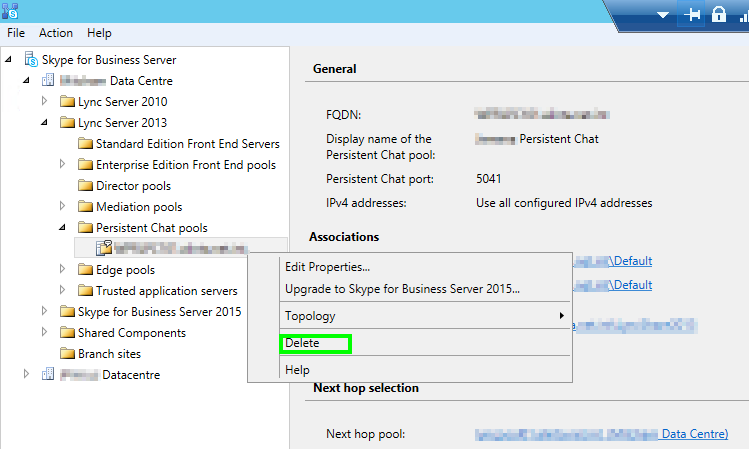Click the persistent chat pool server icon
749x449 pixels.
pos(104,248)
